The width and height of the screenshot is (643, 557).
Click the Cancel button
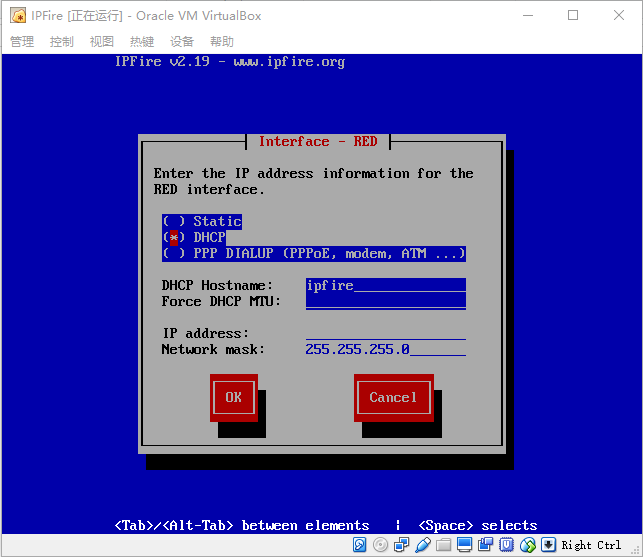[394, 397]
